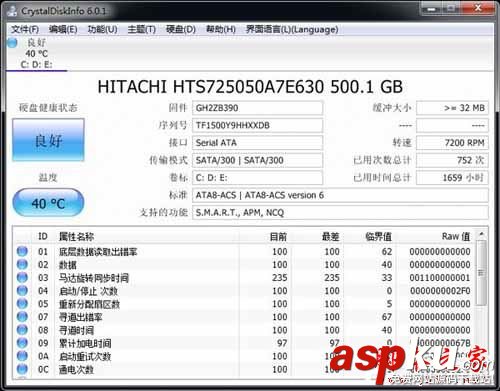
Task: Open the 文件(F) menu
Action: pos(25,29)
